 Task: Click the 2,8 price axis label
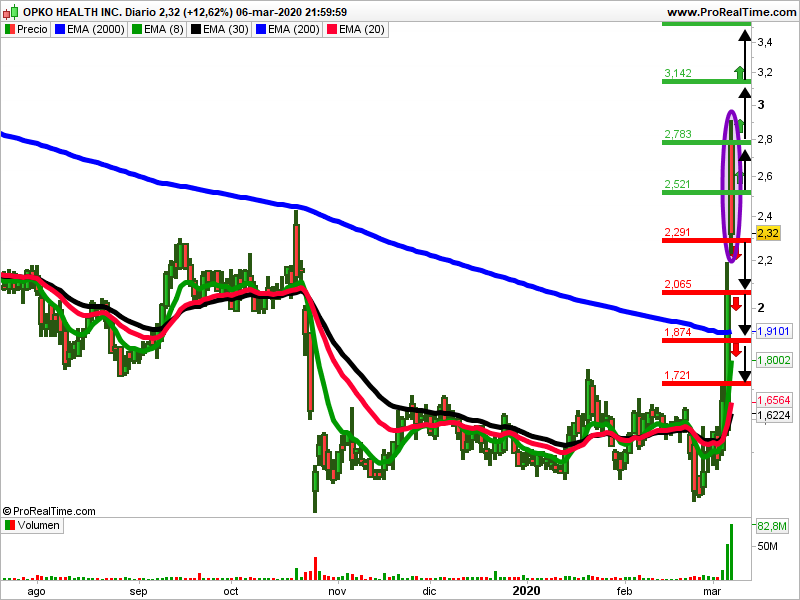tap(764, 139)
